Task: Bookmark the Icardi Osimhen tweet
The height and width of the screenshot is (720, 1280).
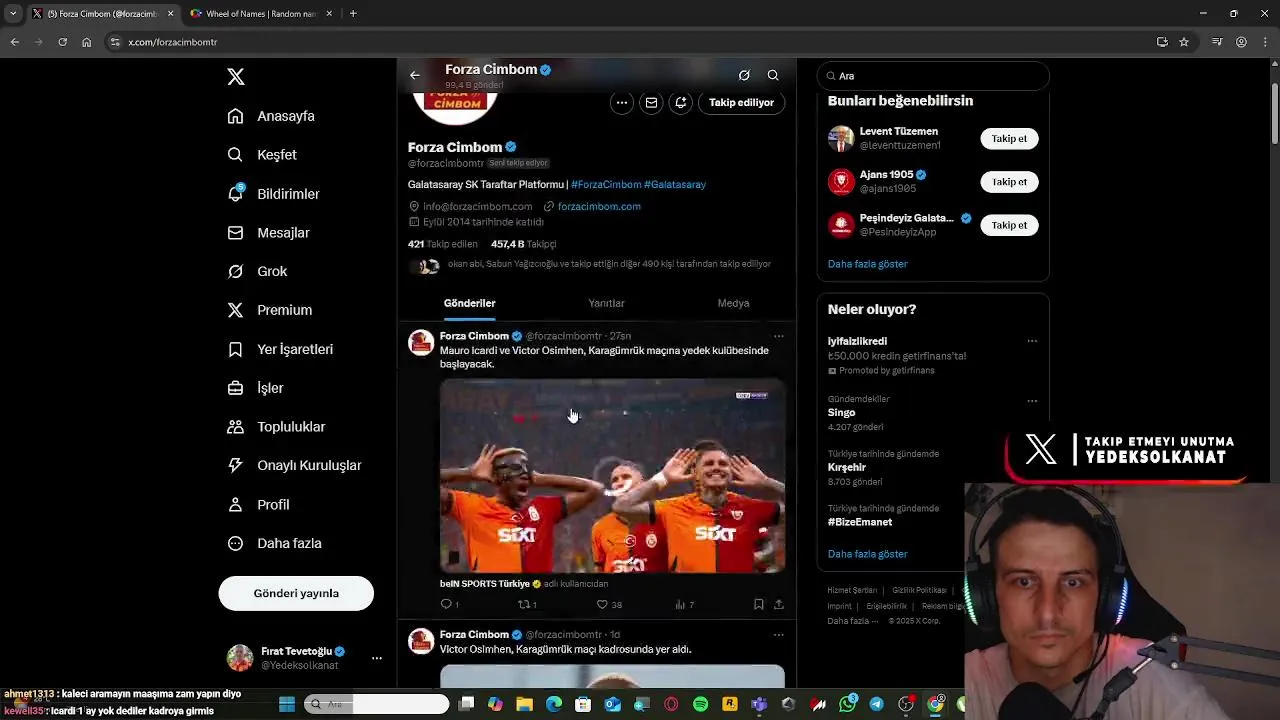Action: [x=759, y=604]
